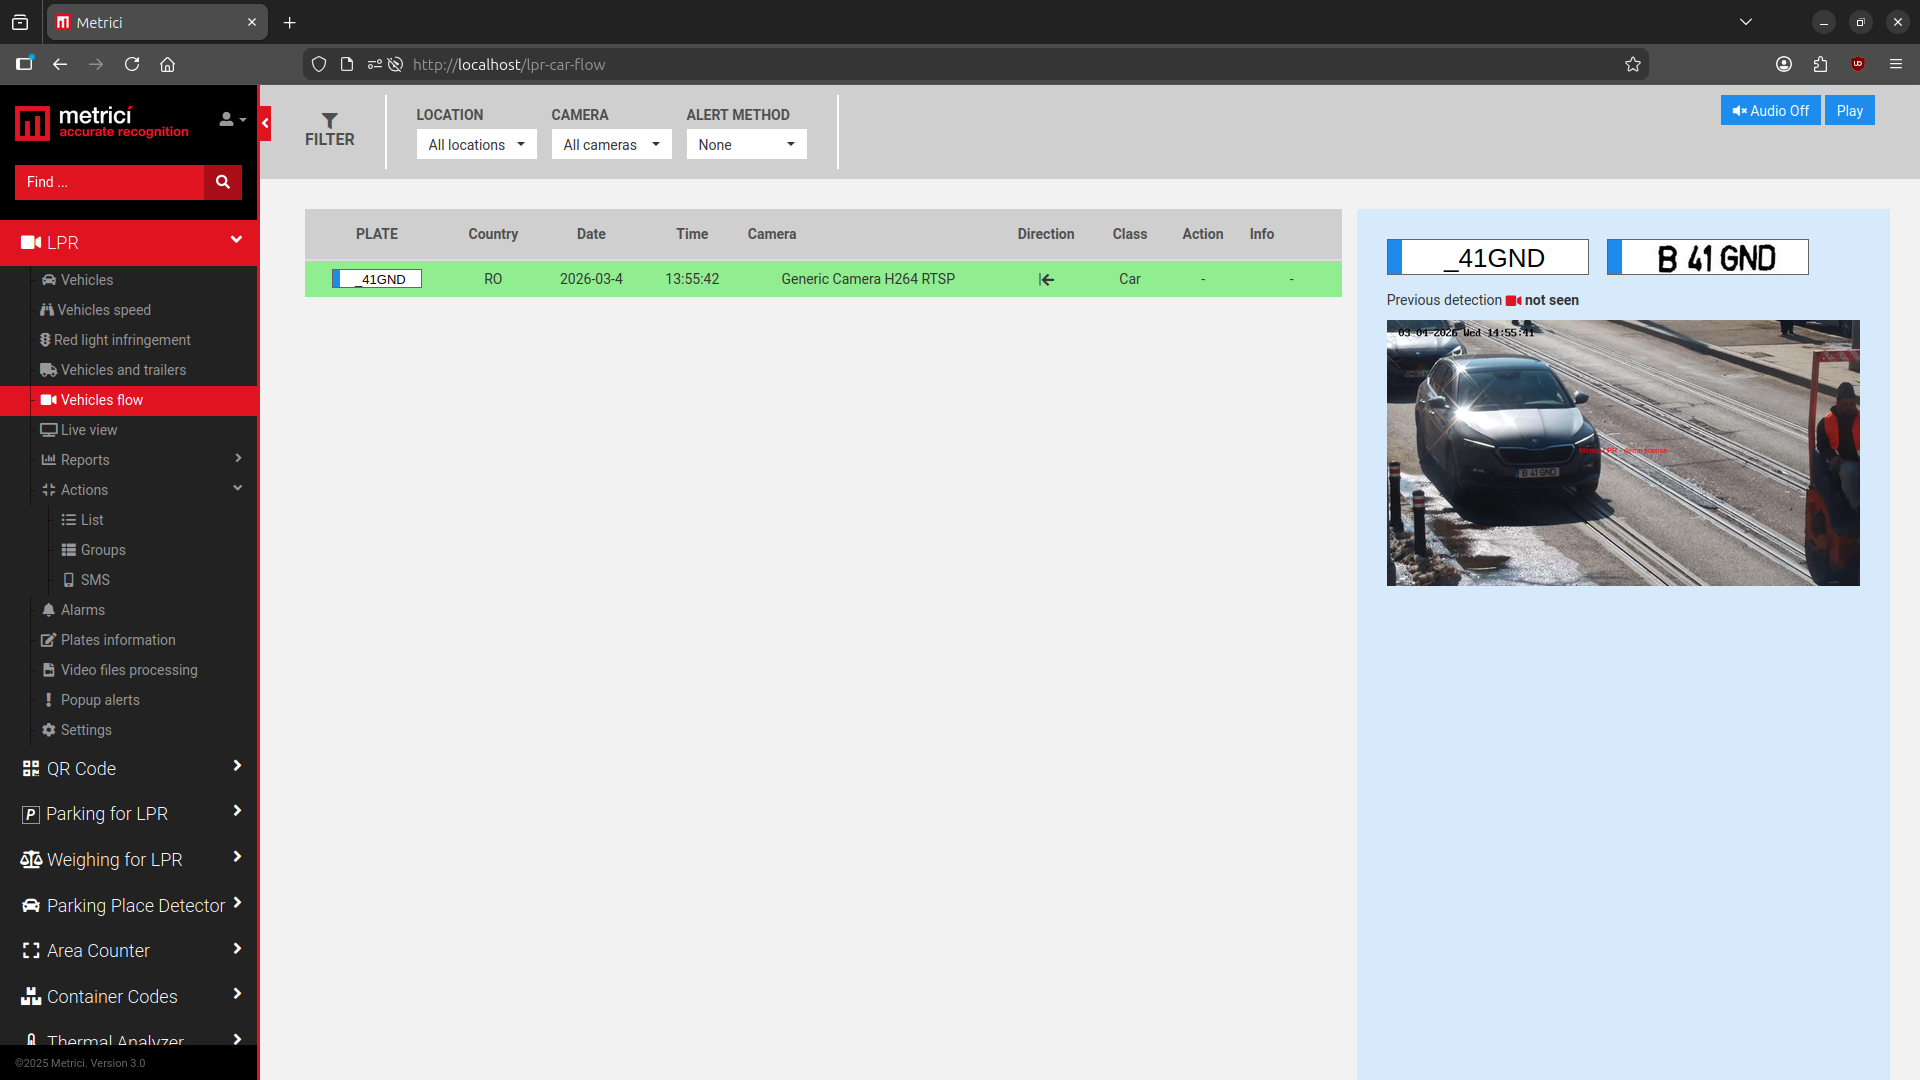
Task: Expand Area Counter section
Action: (129, 951)
